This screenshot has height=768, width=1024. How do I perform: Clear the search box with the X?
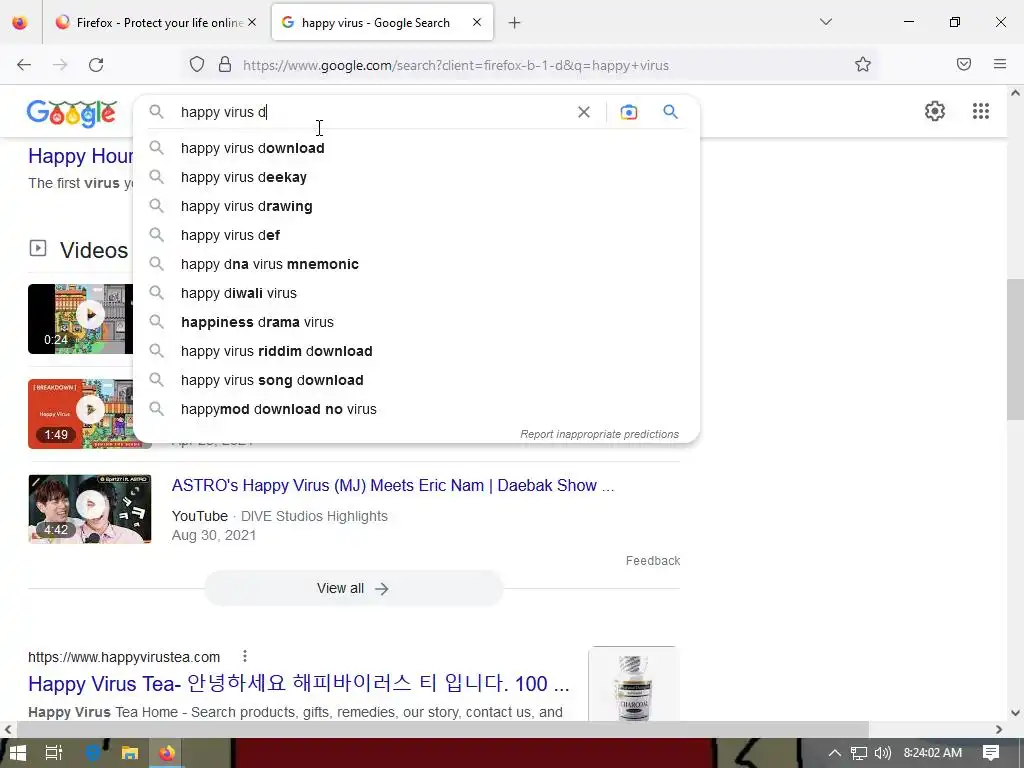[584, 112]
